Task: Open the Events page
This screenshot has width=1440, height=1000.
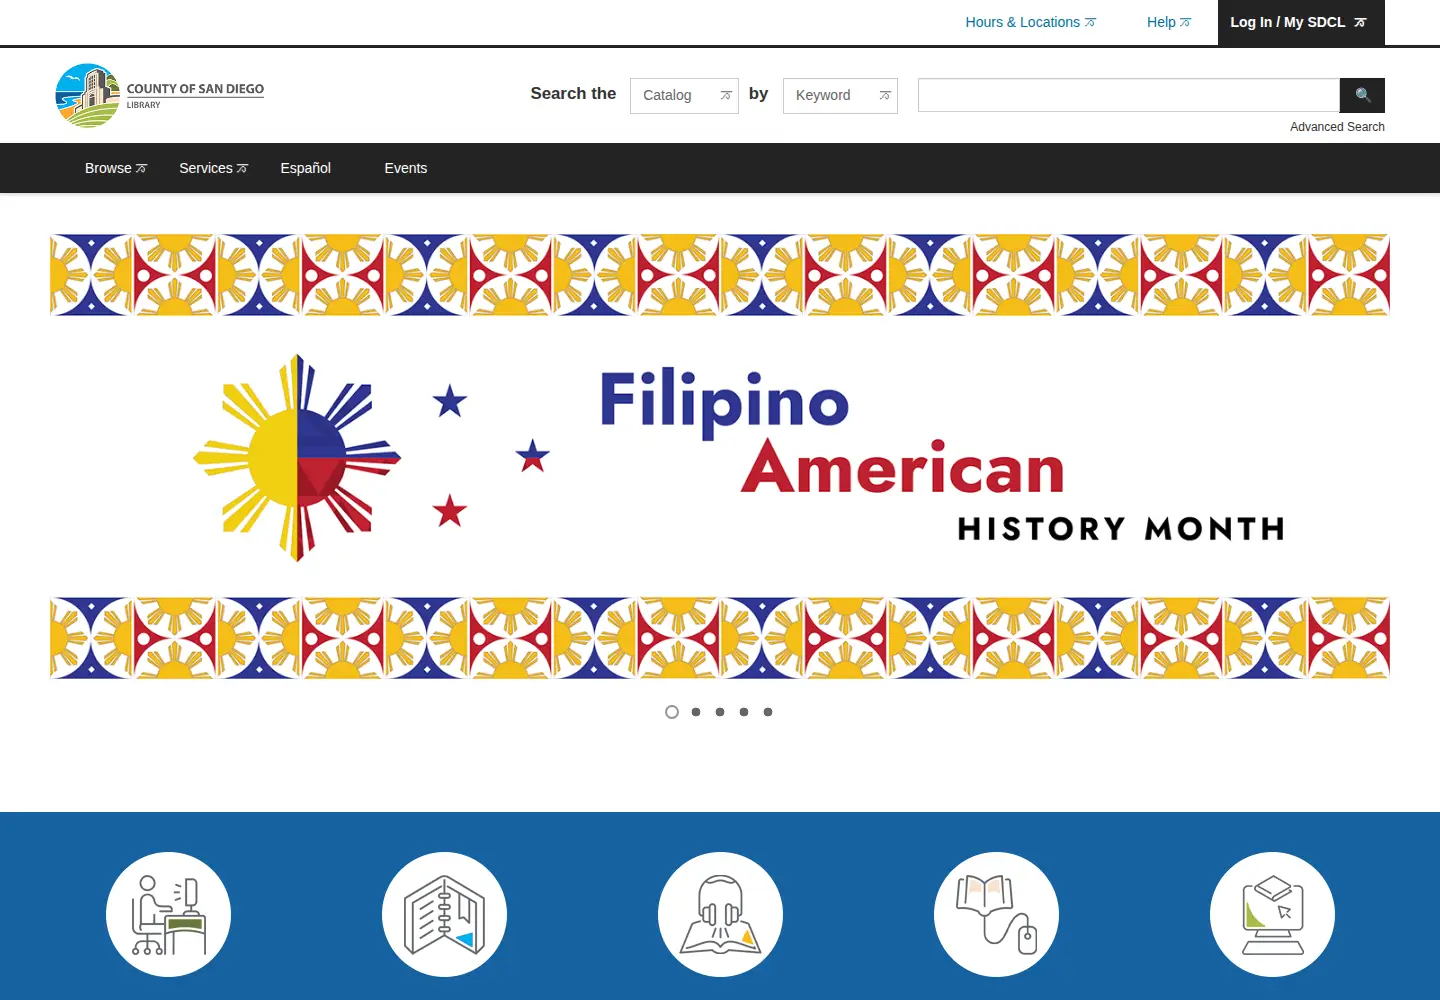Action: [406, 168]
